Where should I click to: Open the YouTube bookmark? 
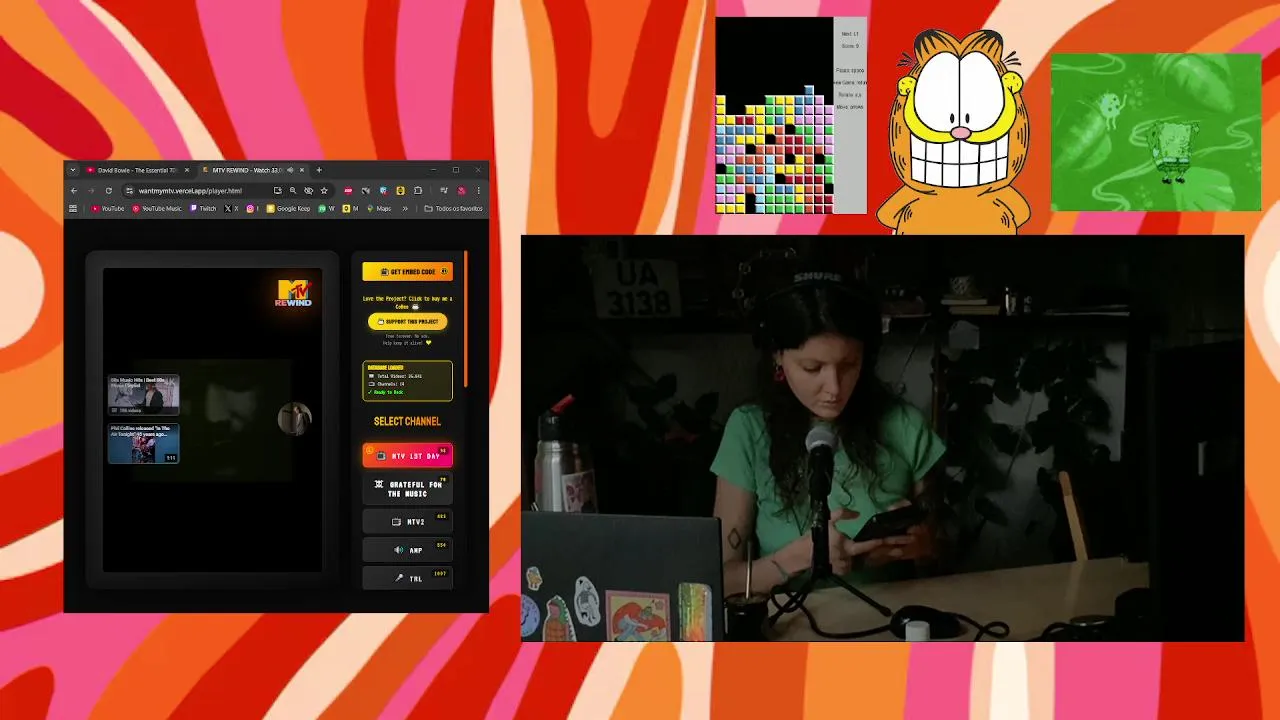click(108, 208)
